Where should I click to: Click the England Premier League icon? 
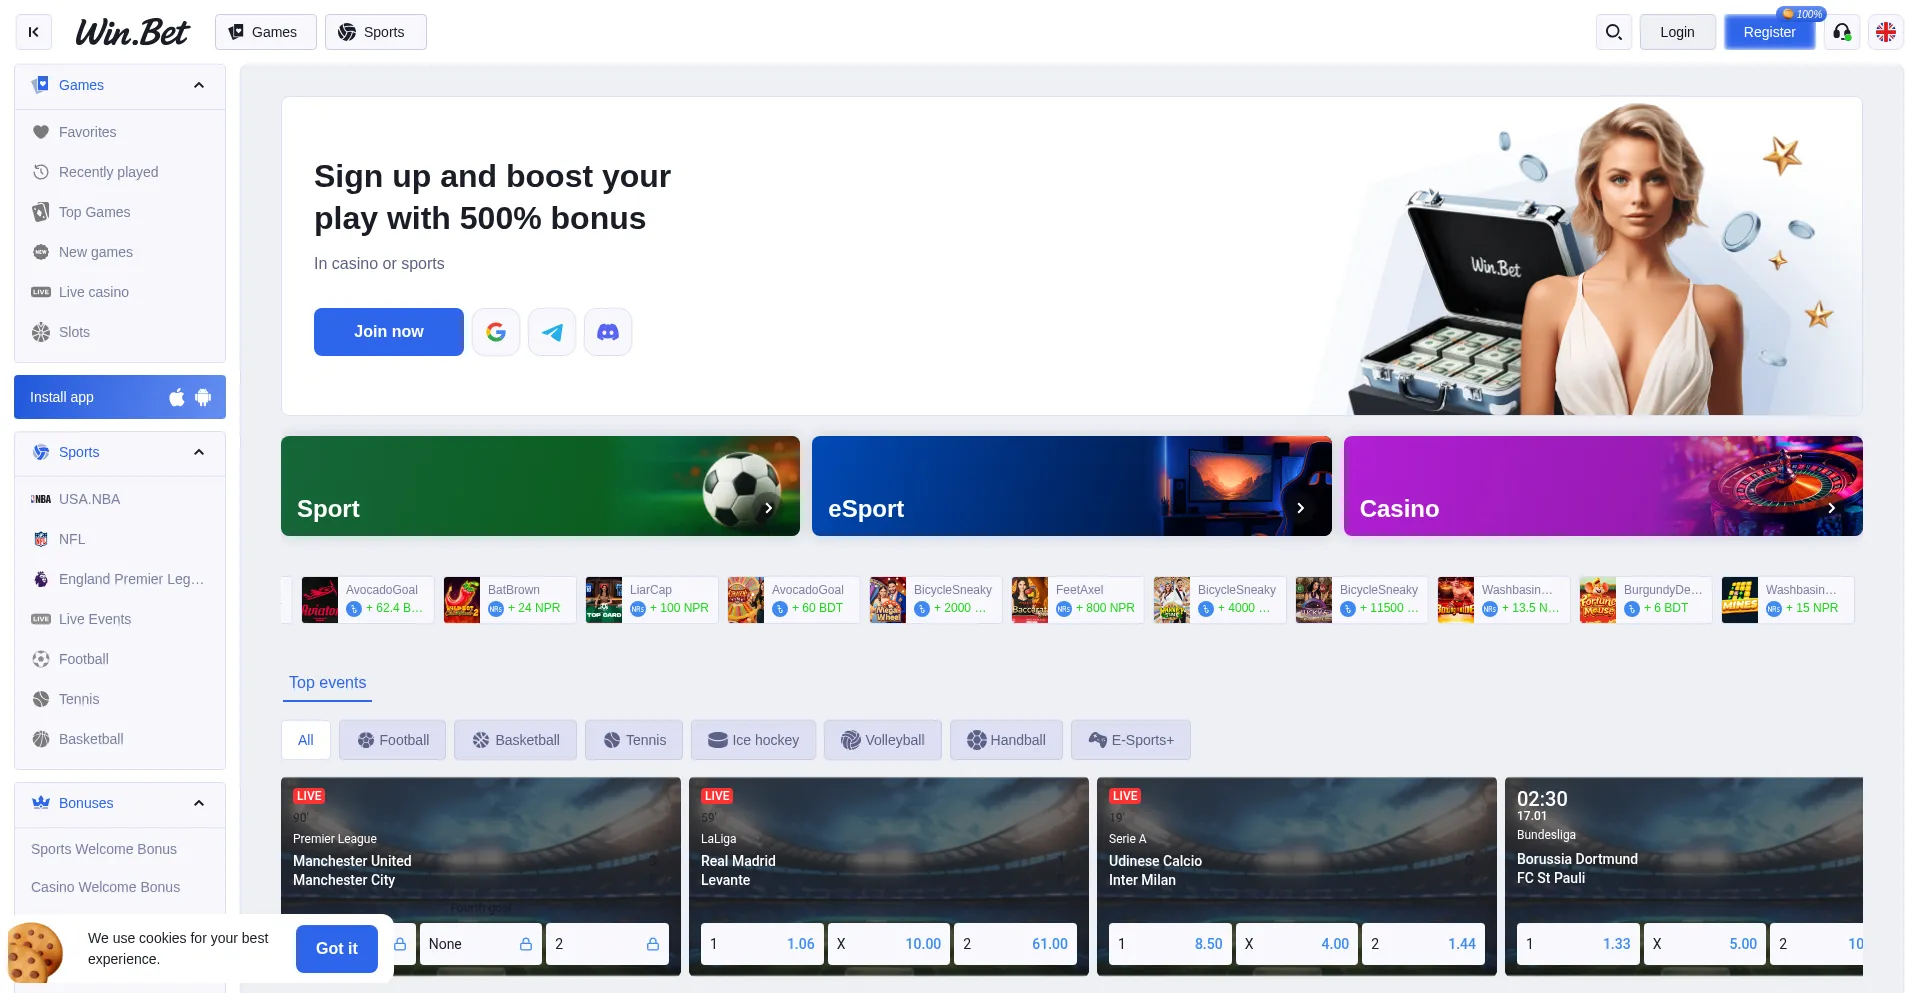(41, 579)
